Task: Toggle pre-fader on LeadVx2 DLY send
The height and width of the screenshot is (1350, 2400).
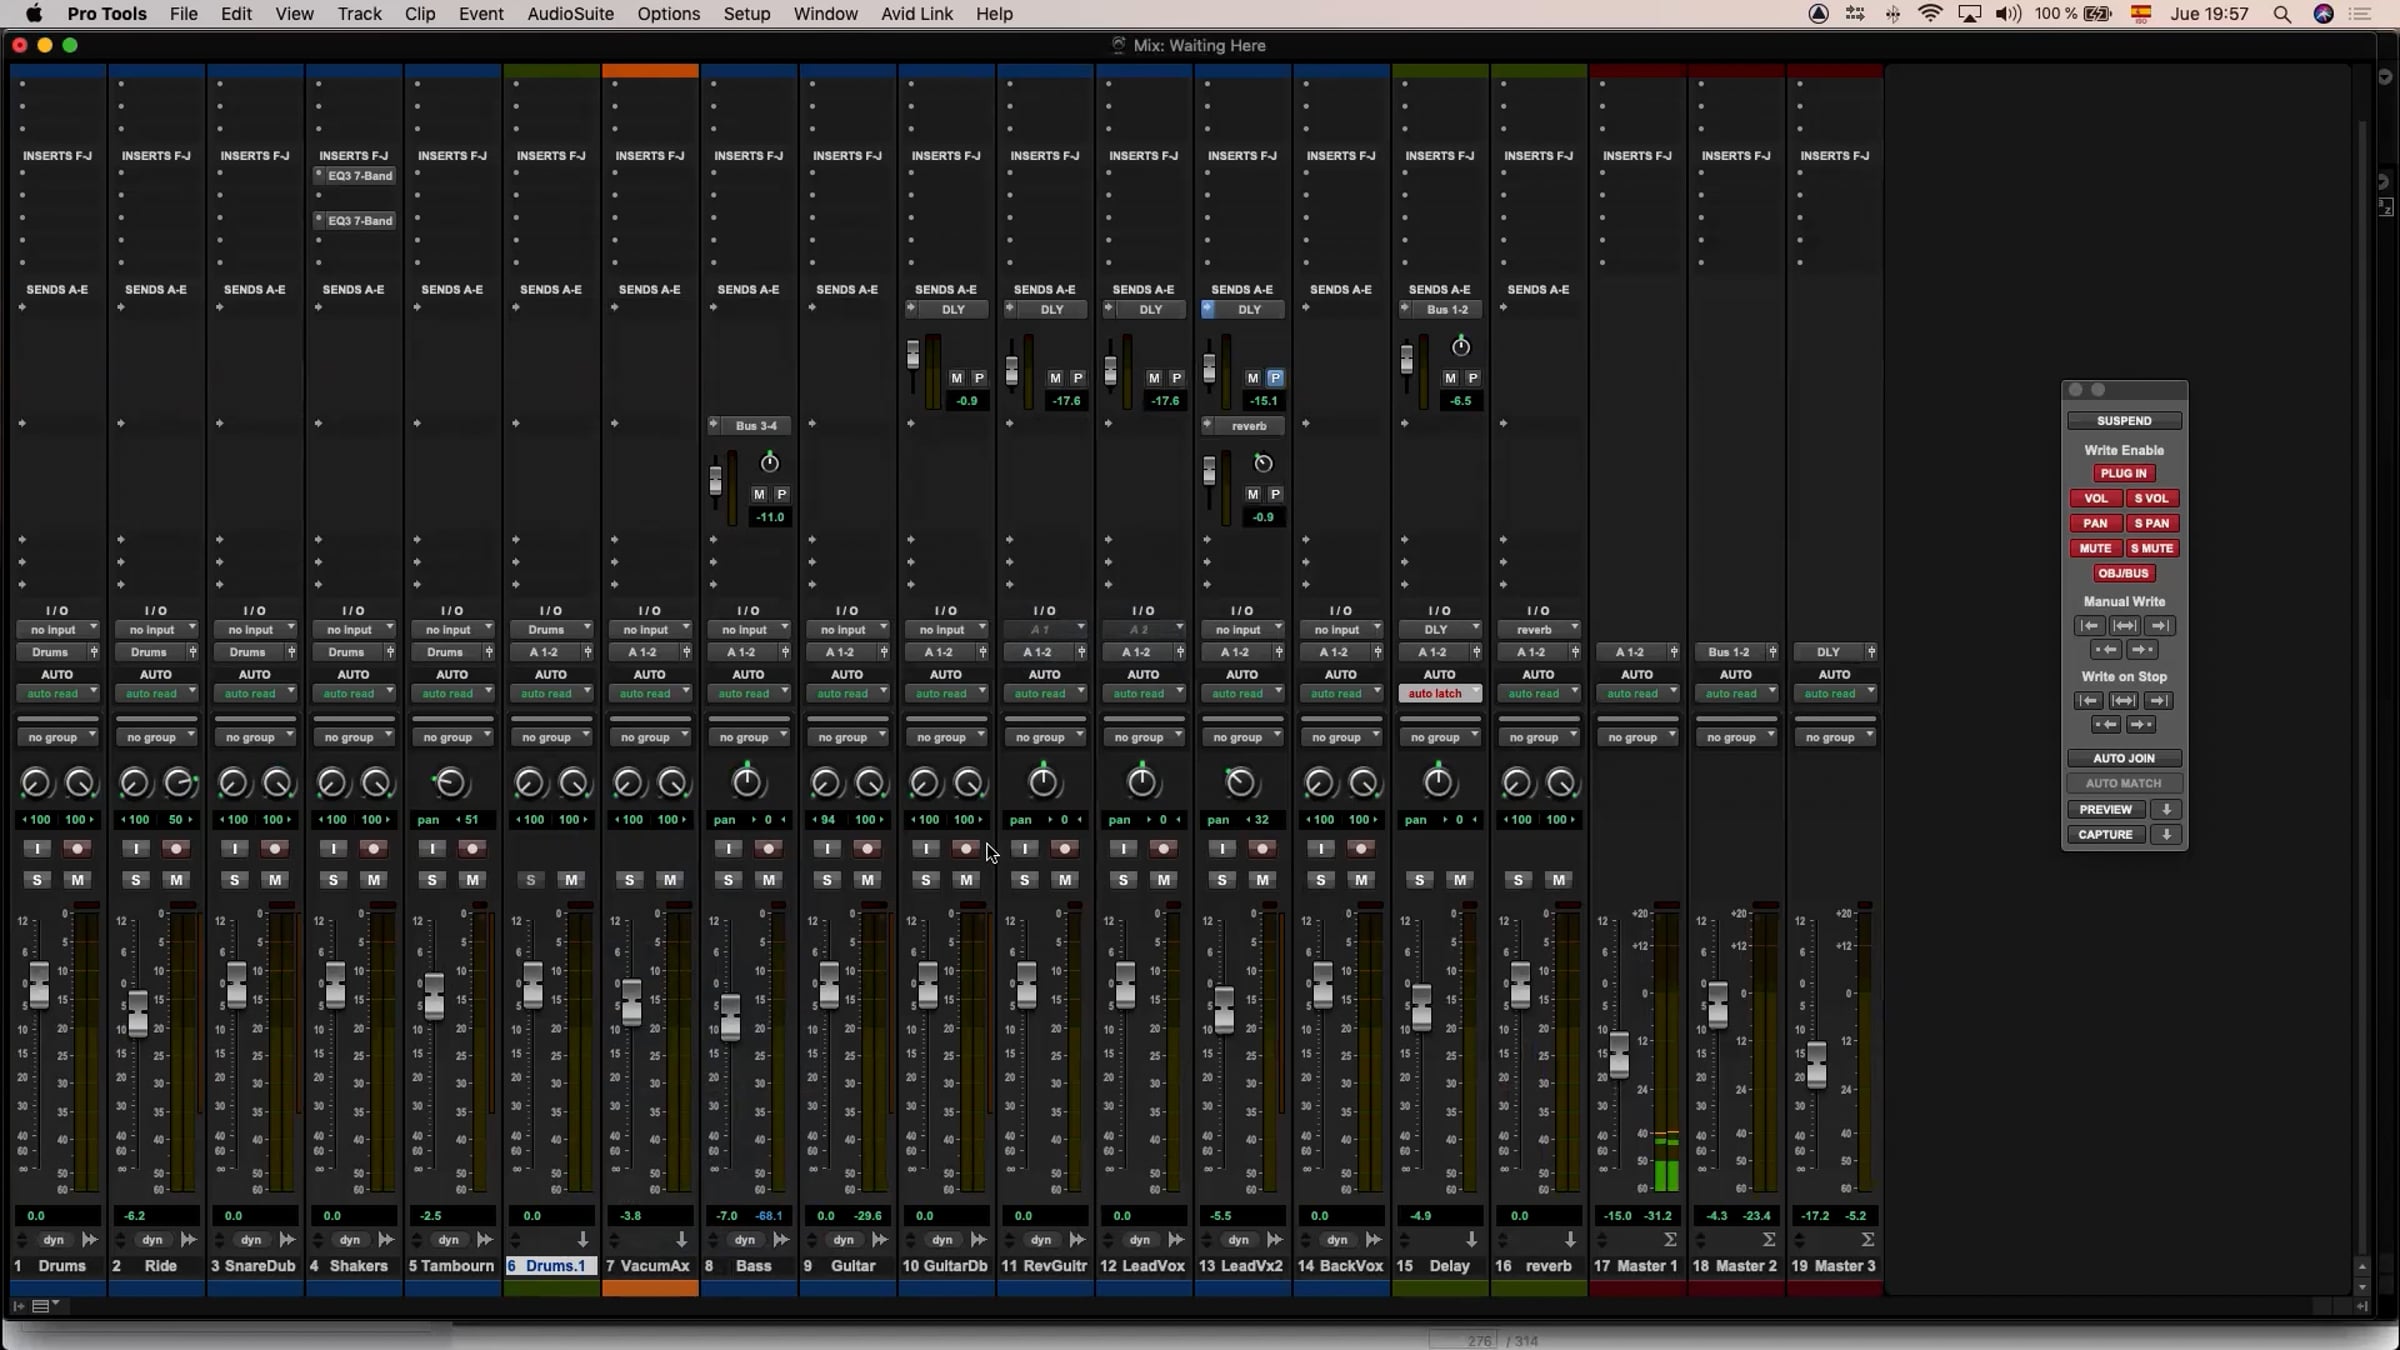Action: (x=1275, y=378)
